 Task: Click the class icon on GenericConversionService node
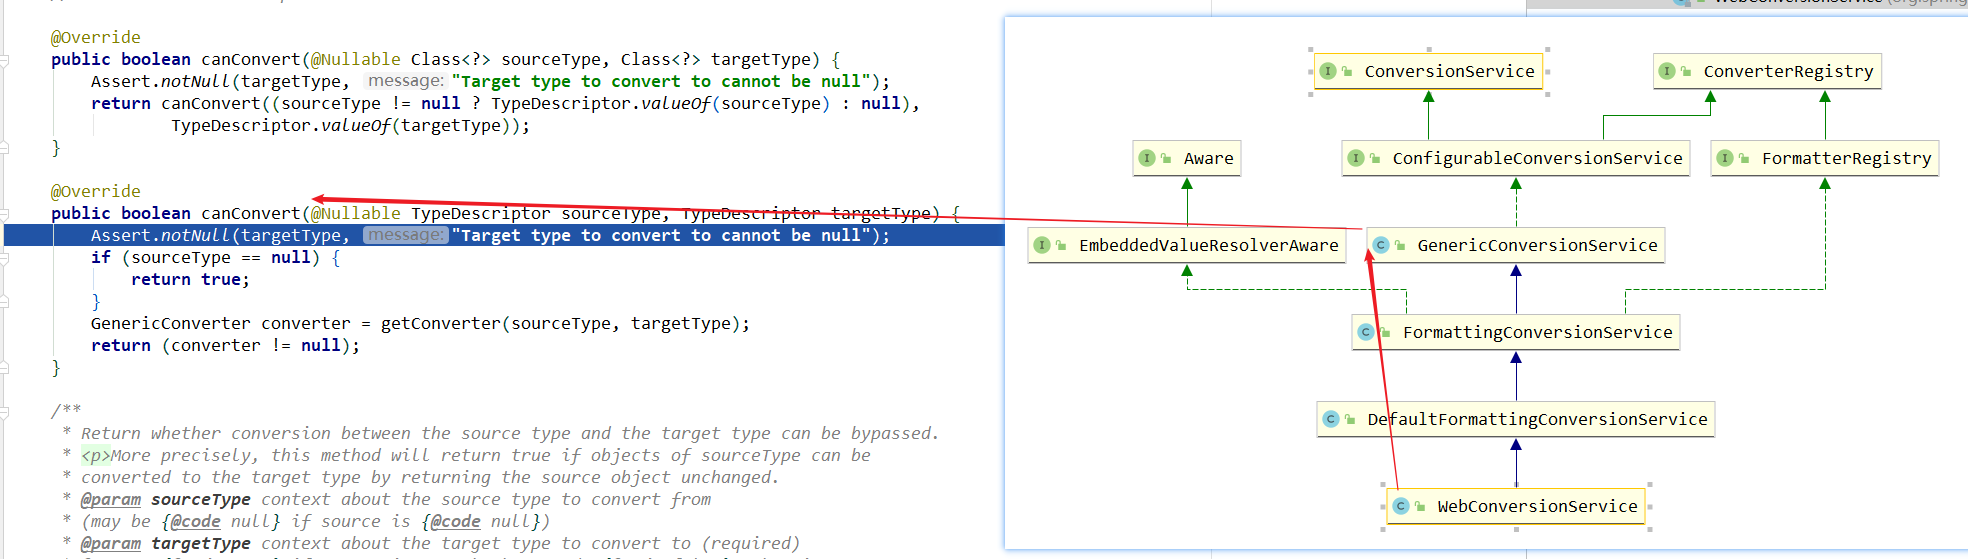1381,245
